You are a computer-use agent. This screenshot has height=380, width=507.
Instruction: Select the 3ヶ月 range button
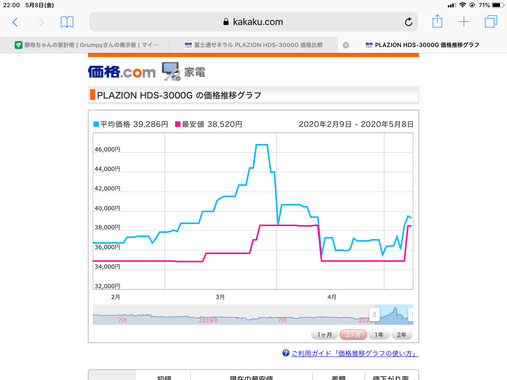353,335
